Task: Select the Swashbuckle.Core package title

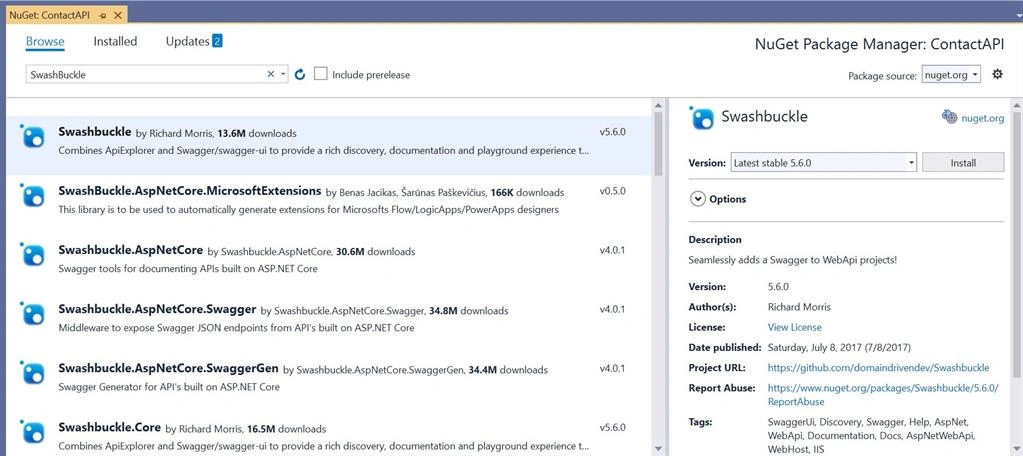Action: click(x=110, y=427)
